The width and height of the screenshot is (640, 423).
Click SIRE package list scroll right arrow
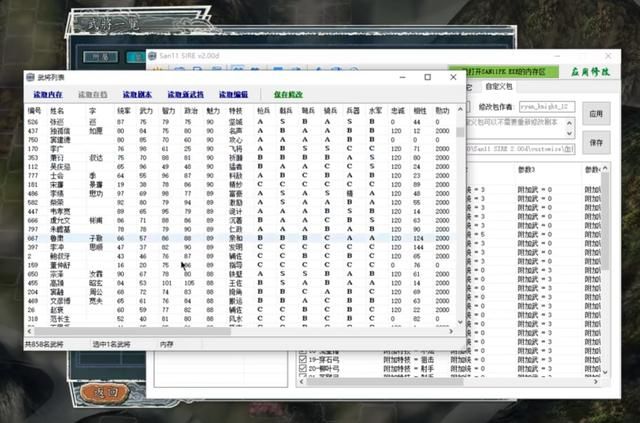(x=596, y=382)
